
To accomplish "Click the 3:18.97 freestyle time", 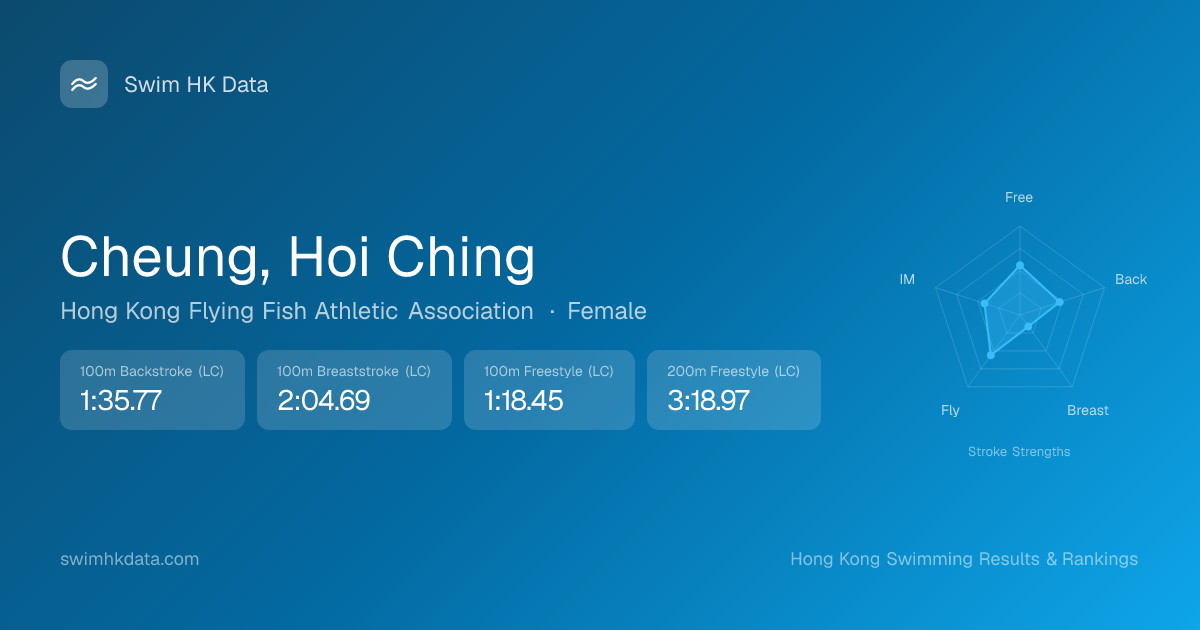I will pyautogui.click(x=708, y=401).
